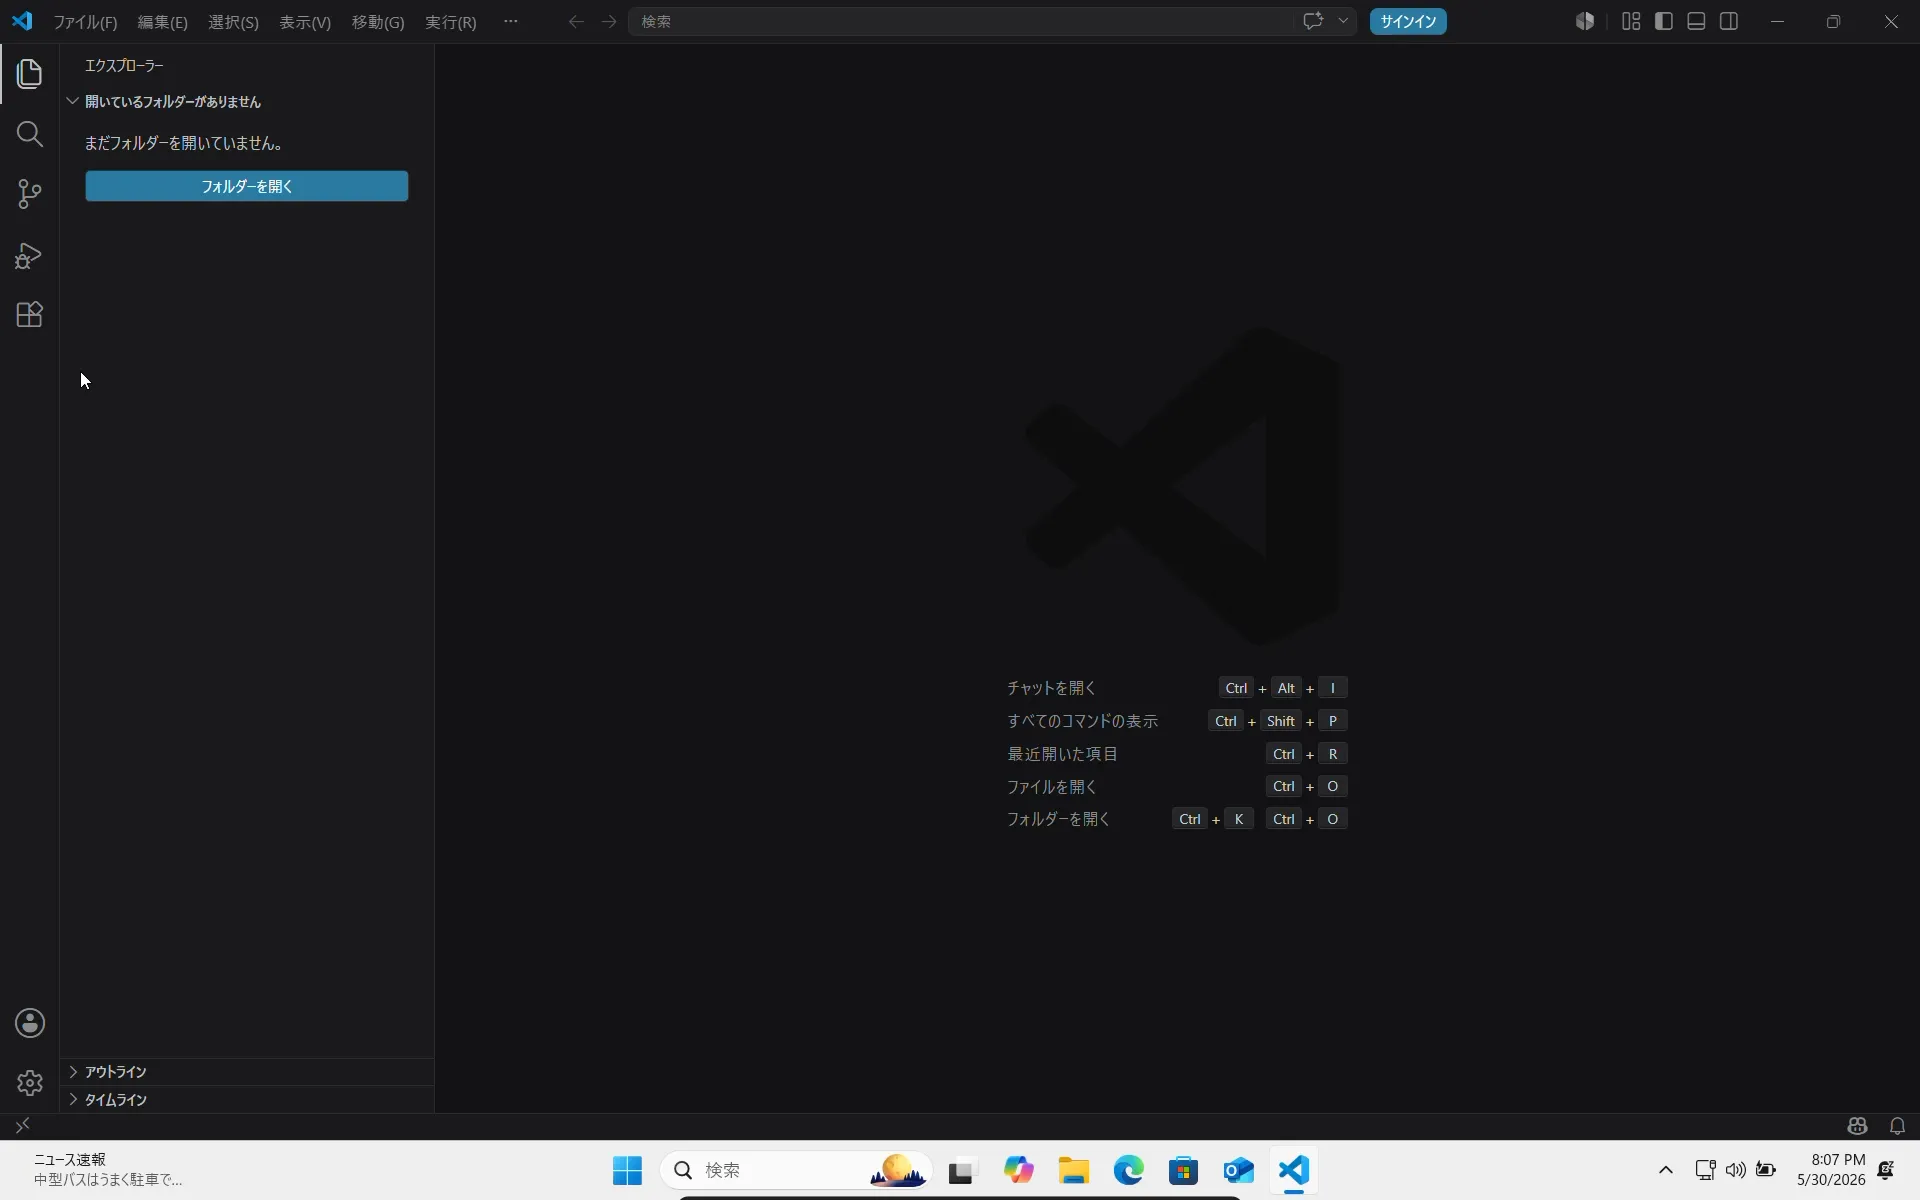
Task: Go back with the left arrow
Action: pos(576,21)
